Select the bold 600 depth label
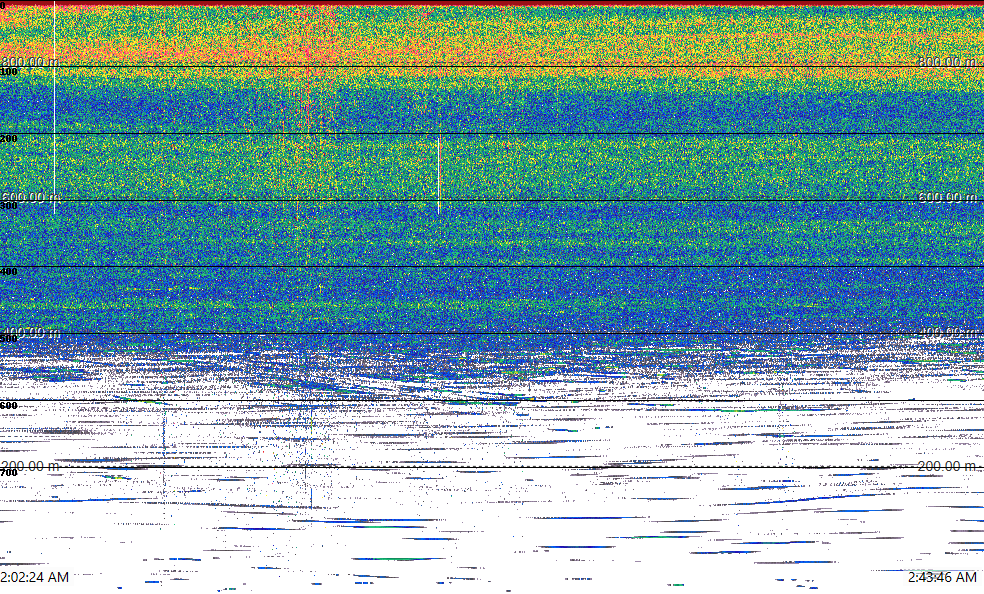 coord(9,406)
